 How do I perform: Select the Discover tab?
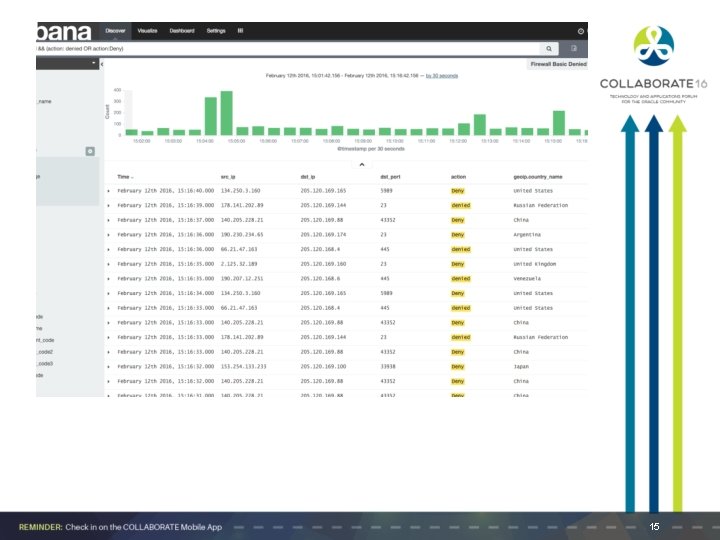click(x=115, y=31)
